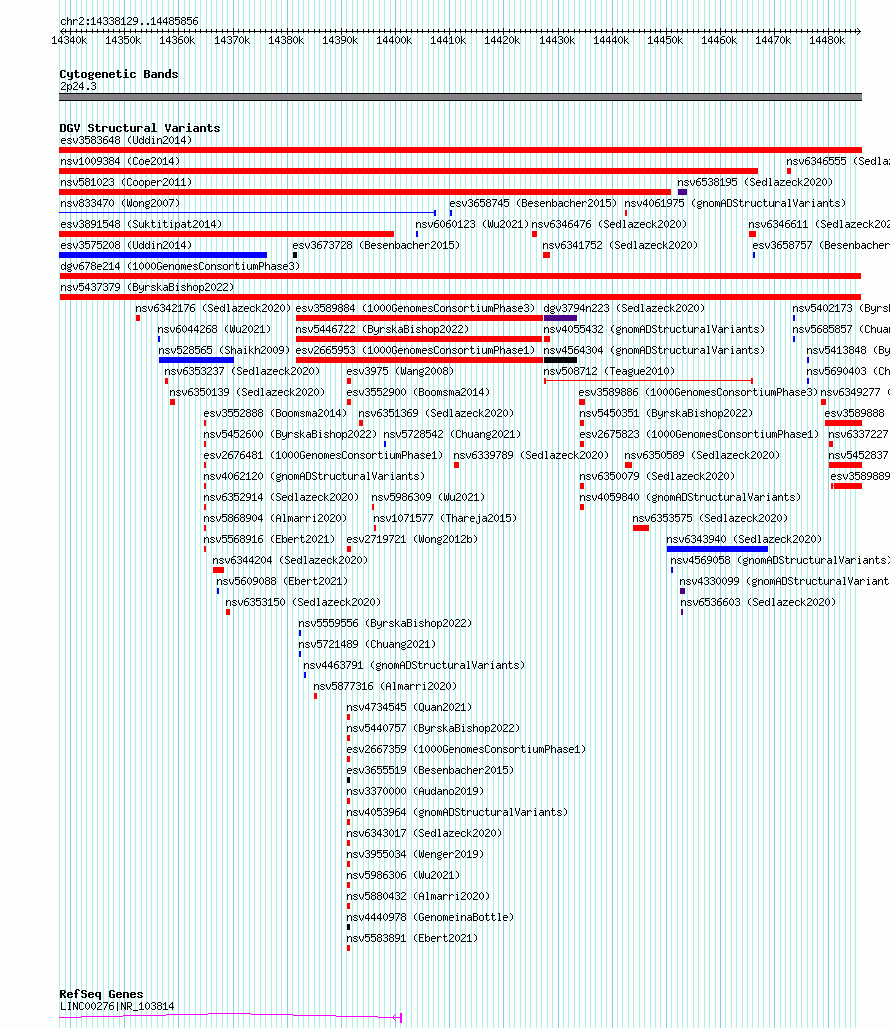Click nsv5583891 (Ebert2021) label

pyautogui.click(x=412, y=938)
